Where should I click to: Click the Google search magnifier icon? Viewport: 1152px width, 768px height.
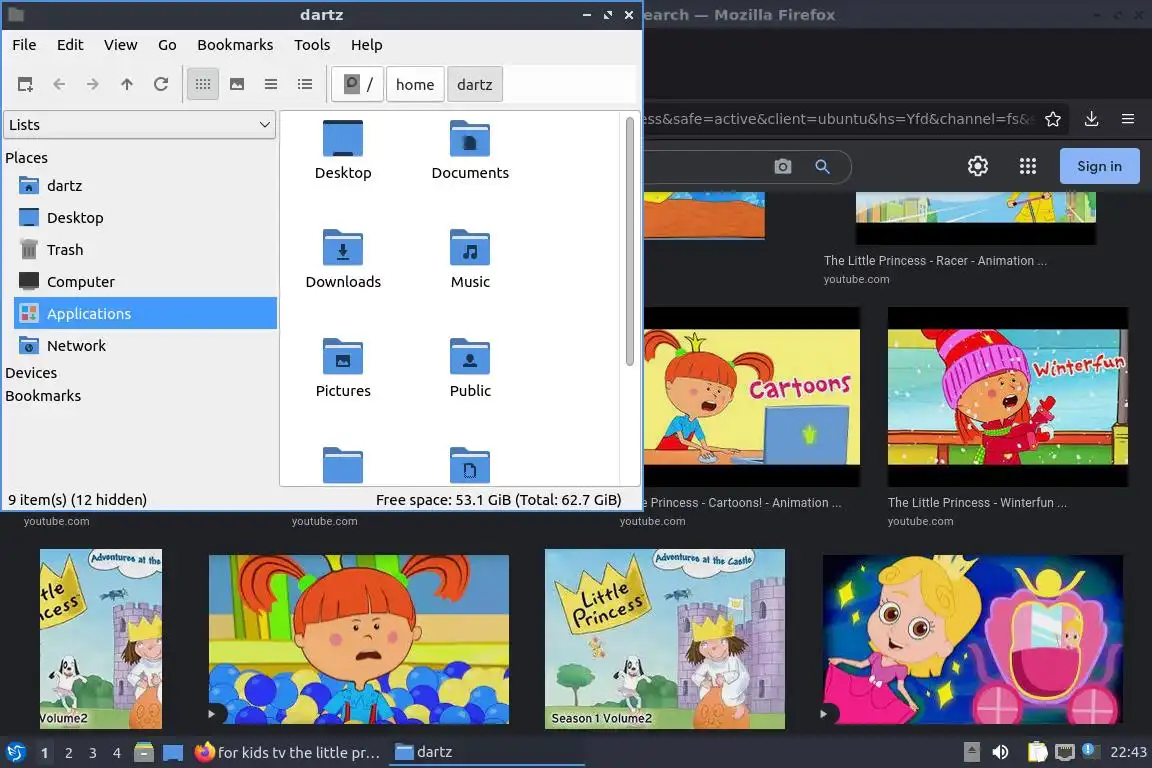(823, 167)
